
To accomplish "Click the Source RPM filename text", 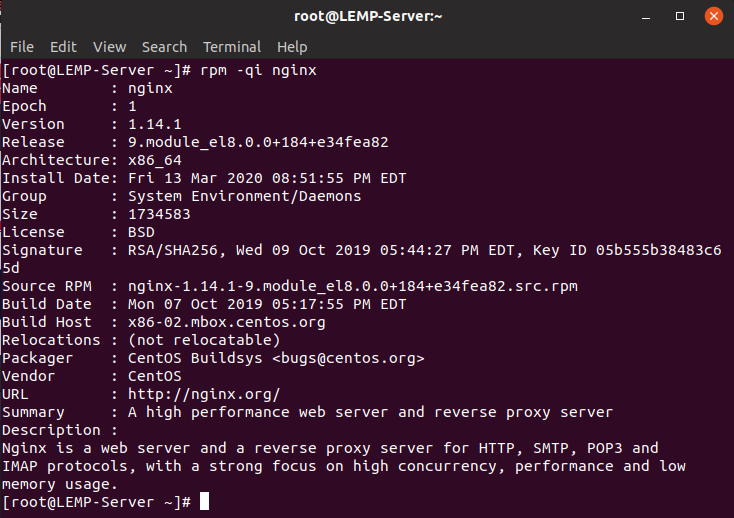I will click(352, 286).
